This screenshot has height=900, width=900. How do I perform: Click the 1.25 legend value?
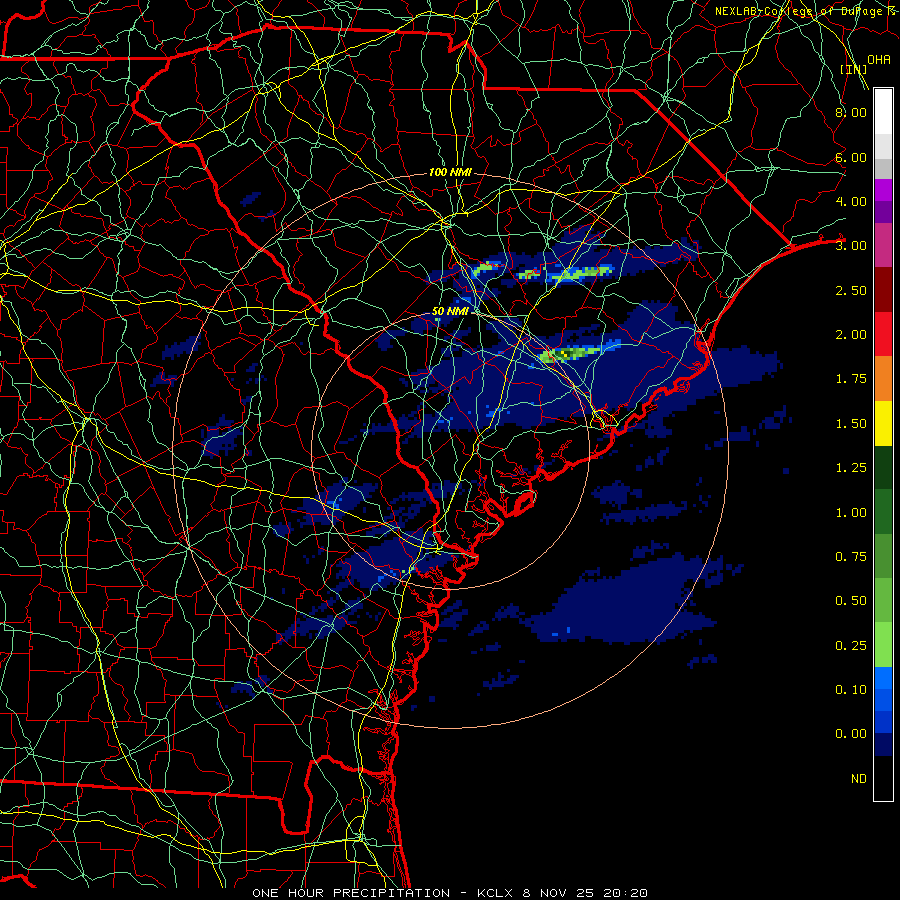click(x=851, y=468)
